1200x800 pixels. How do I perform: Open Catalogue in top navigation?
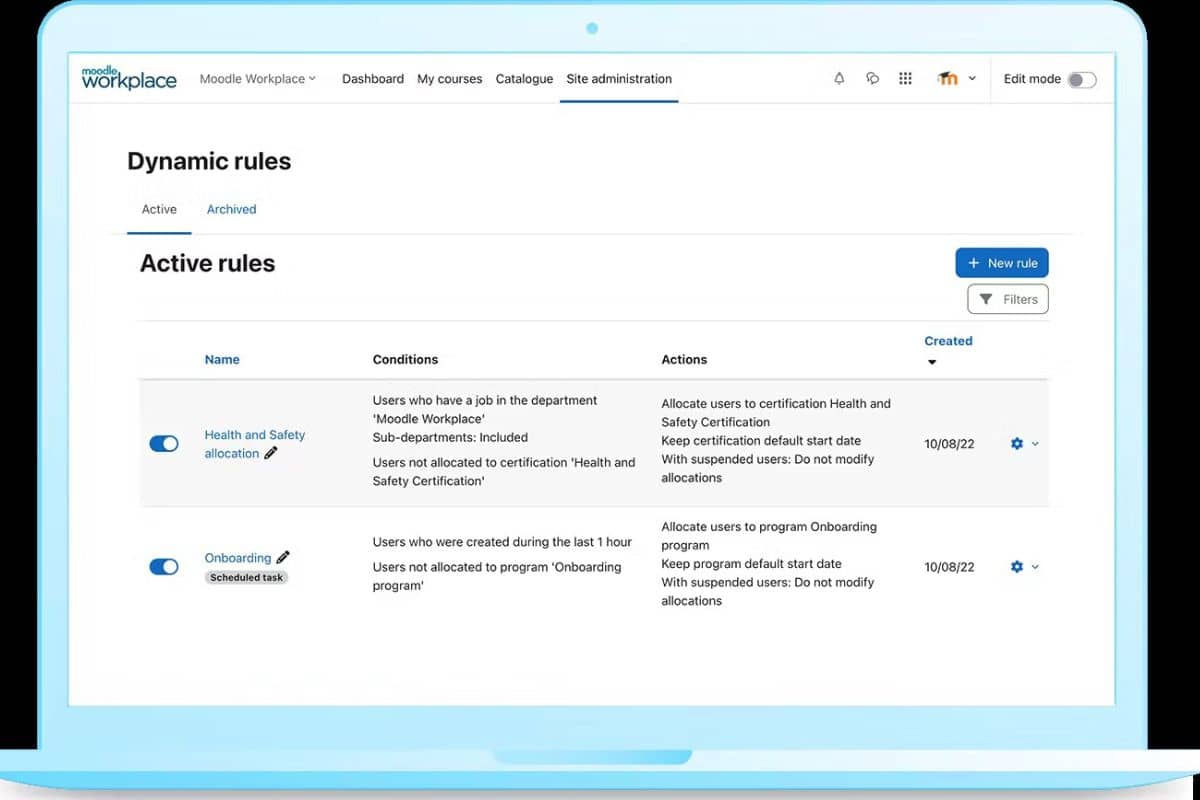pos(524,78)
